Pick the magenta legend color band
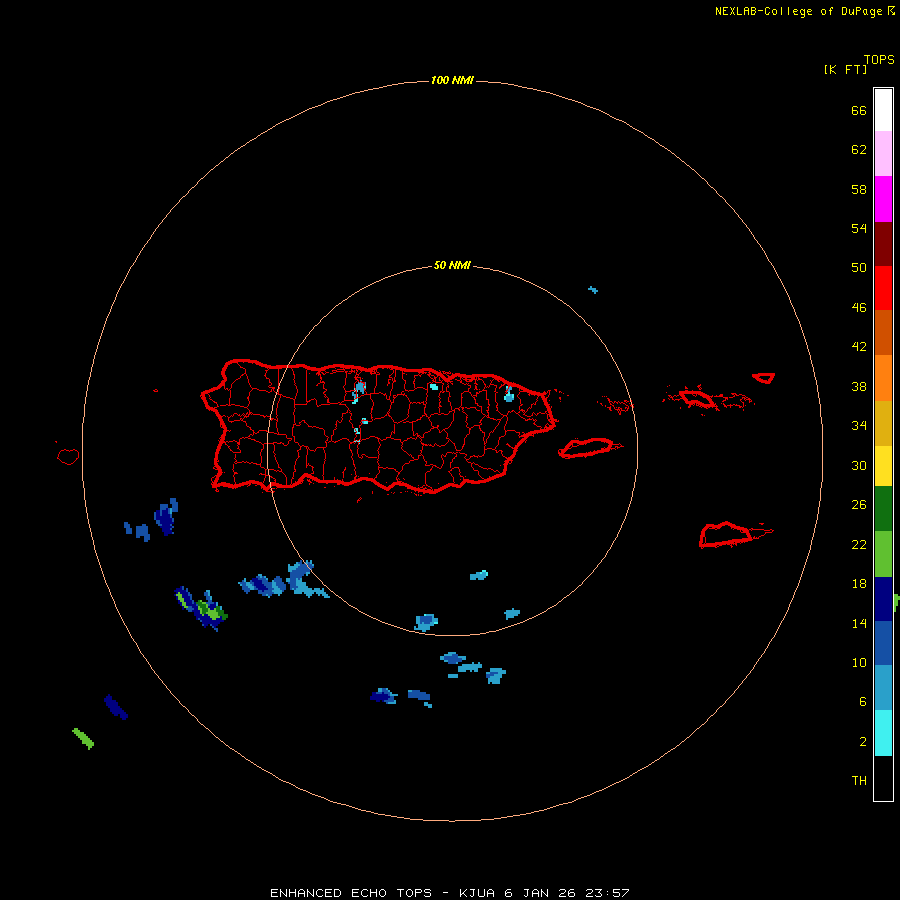The height and width of the screenshot is (900, 900). point(883,199)
